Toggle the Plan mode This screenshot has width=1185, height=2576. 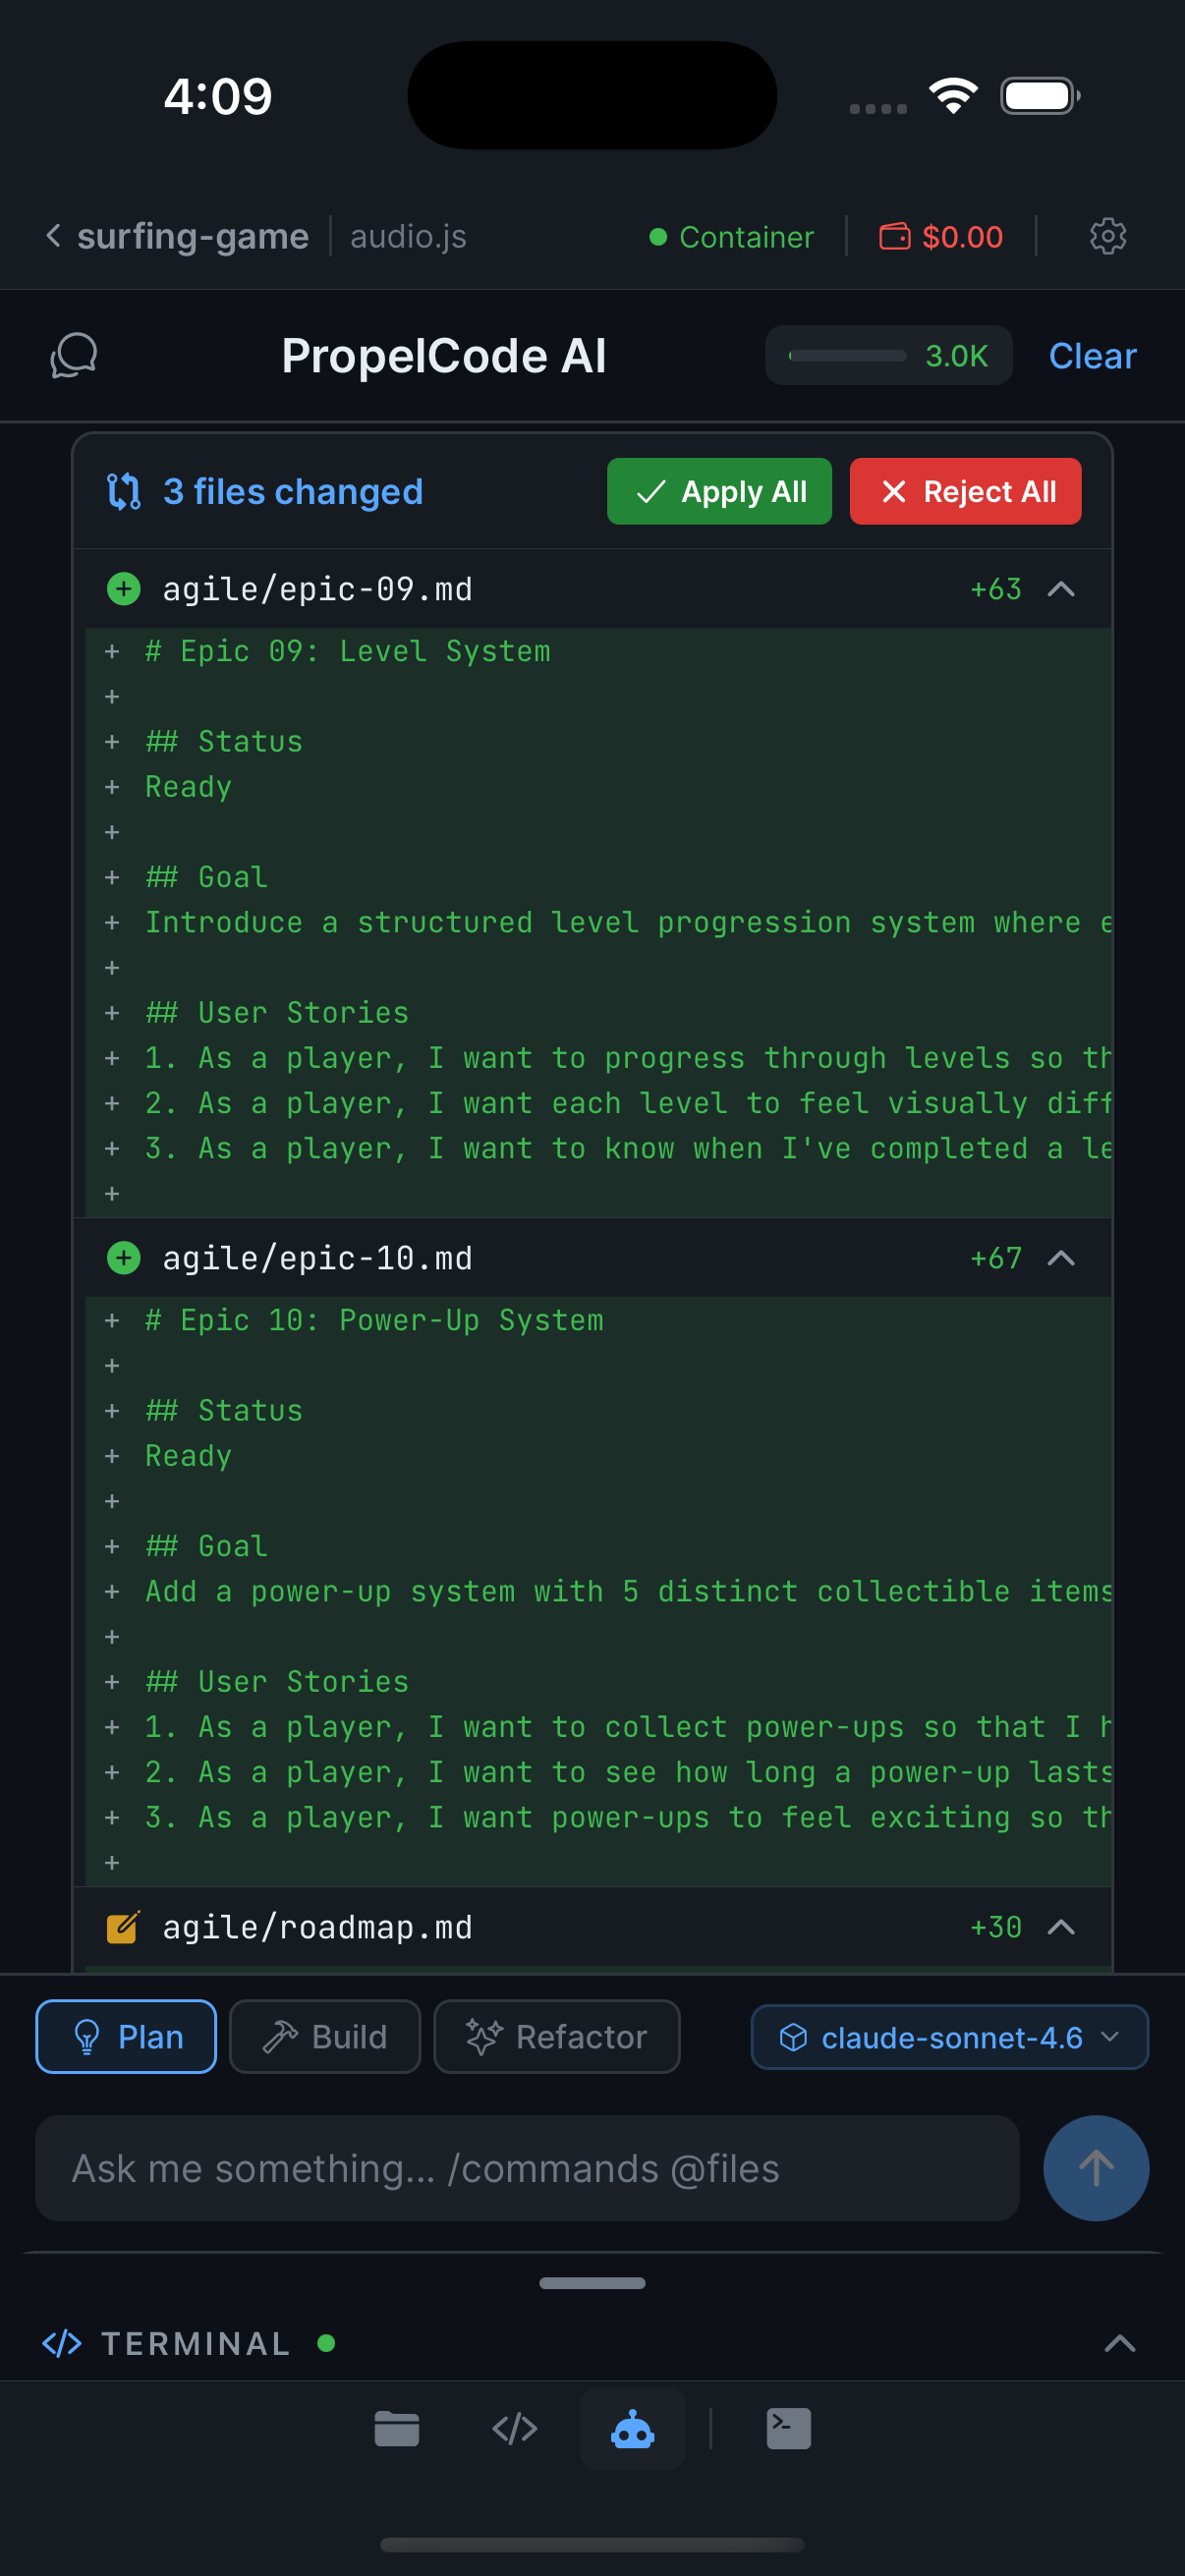125,2036
